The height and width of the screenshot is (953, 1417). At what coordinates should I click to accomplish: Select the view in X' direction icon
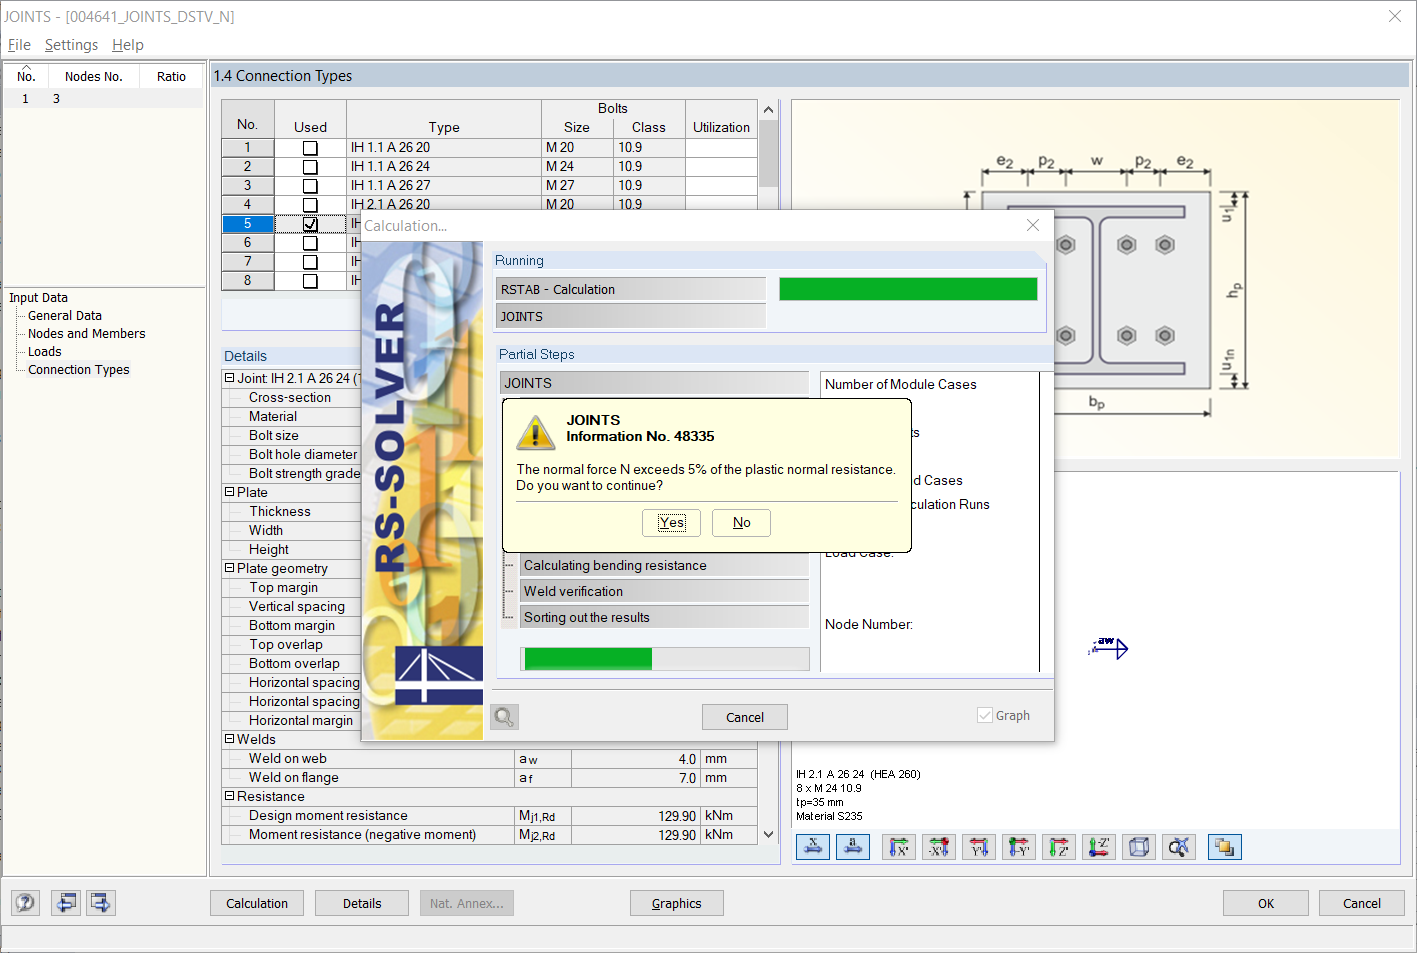[x=898, y=846]
